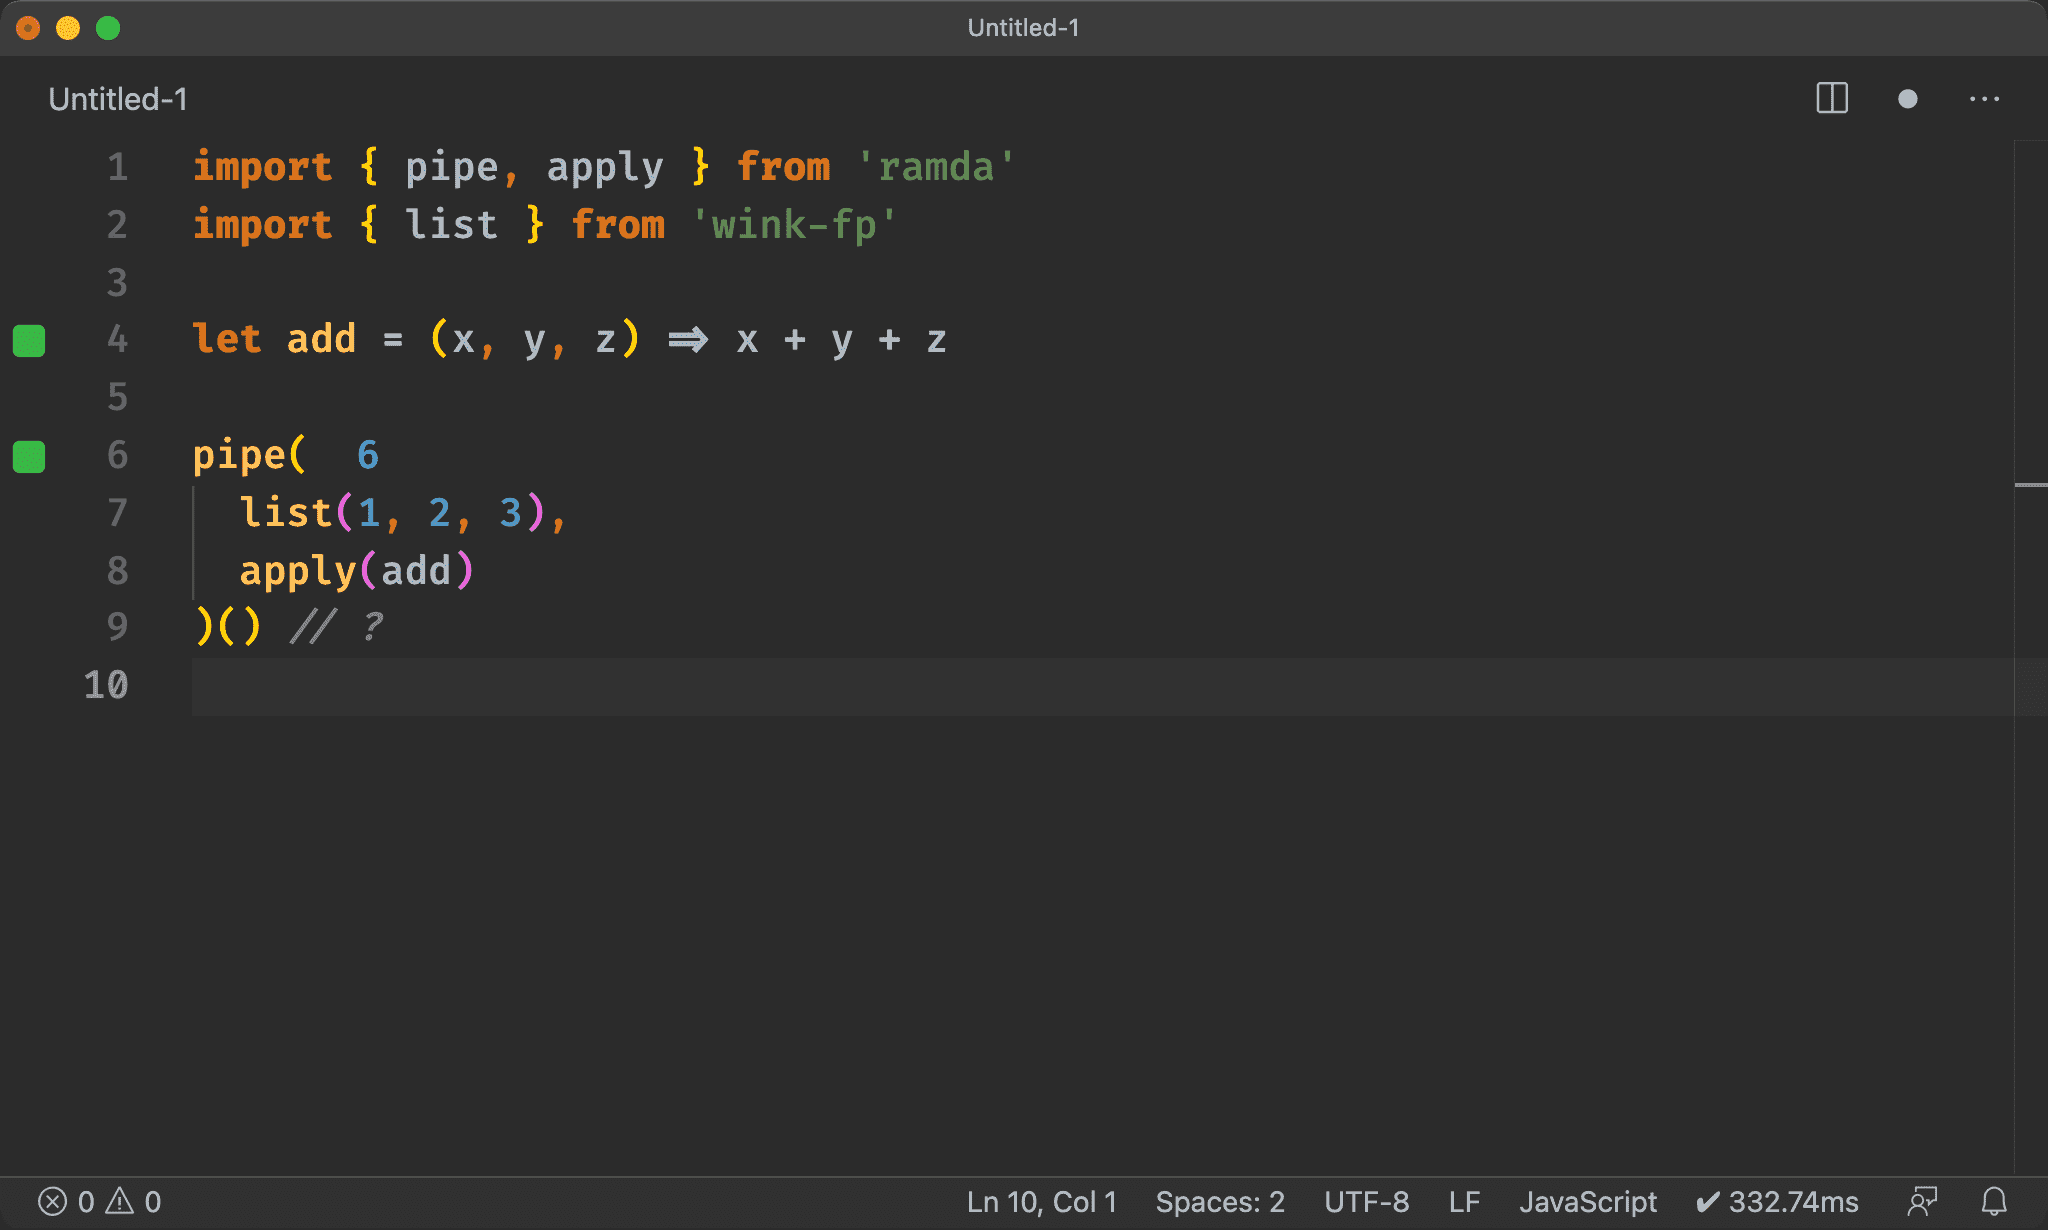Open the More Actions ellipsis menu
Viewport: 2048px width, 1230px height.
[x=1984, y=99]
